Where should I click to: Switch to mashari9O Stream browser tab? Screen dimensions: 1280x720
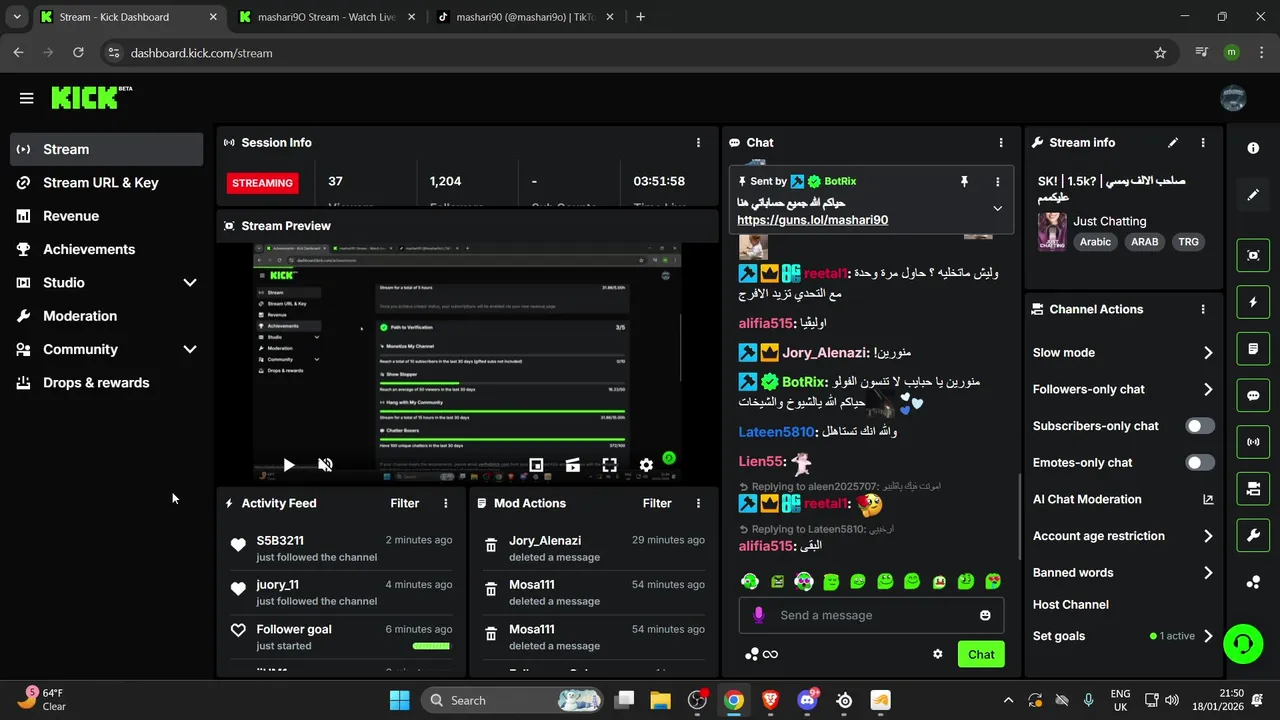click(x=326, y=17)
